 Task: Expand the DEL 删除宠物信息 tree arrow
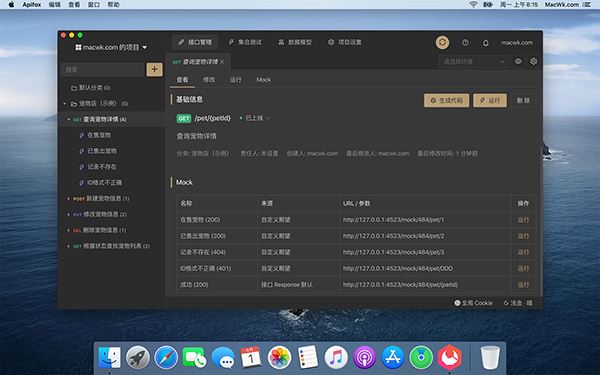(x=68, y=230)
